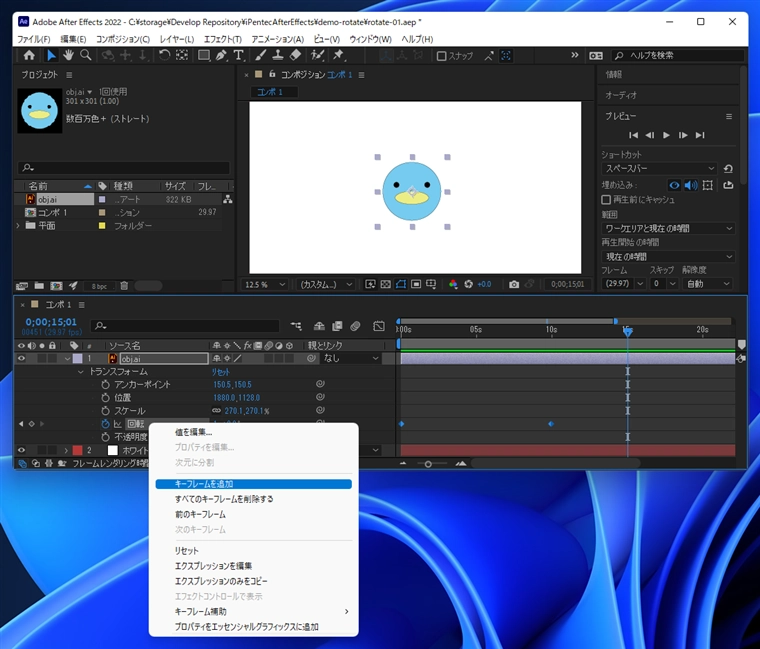The image size is (760, 649).
Task: Click the red label swatch of layer 2
Action: pos(78,450)
